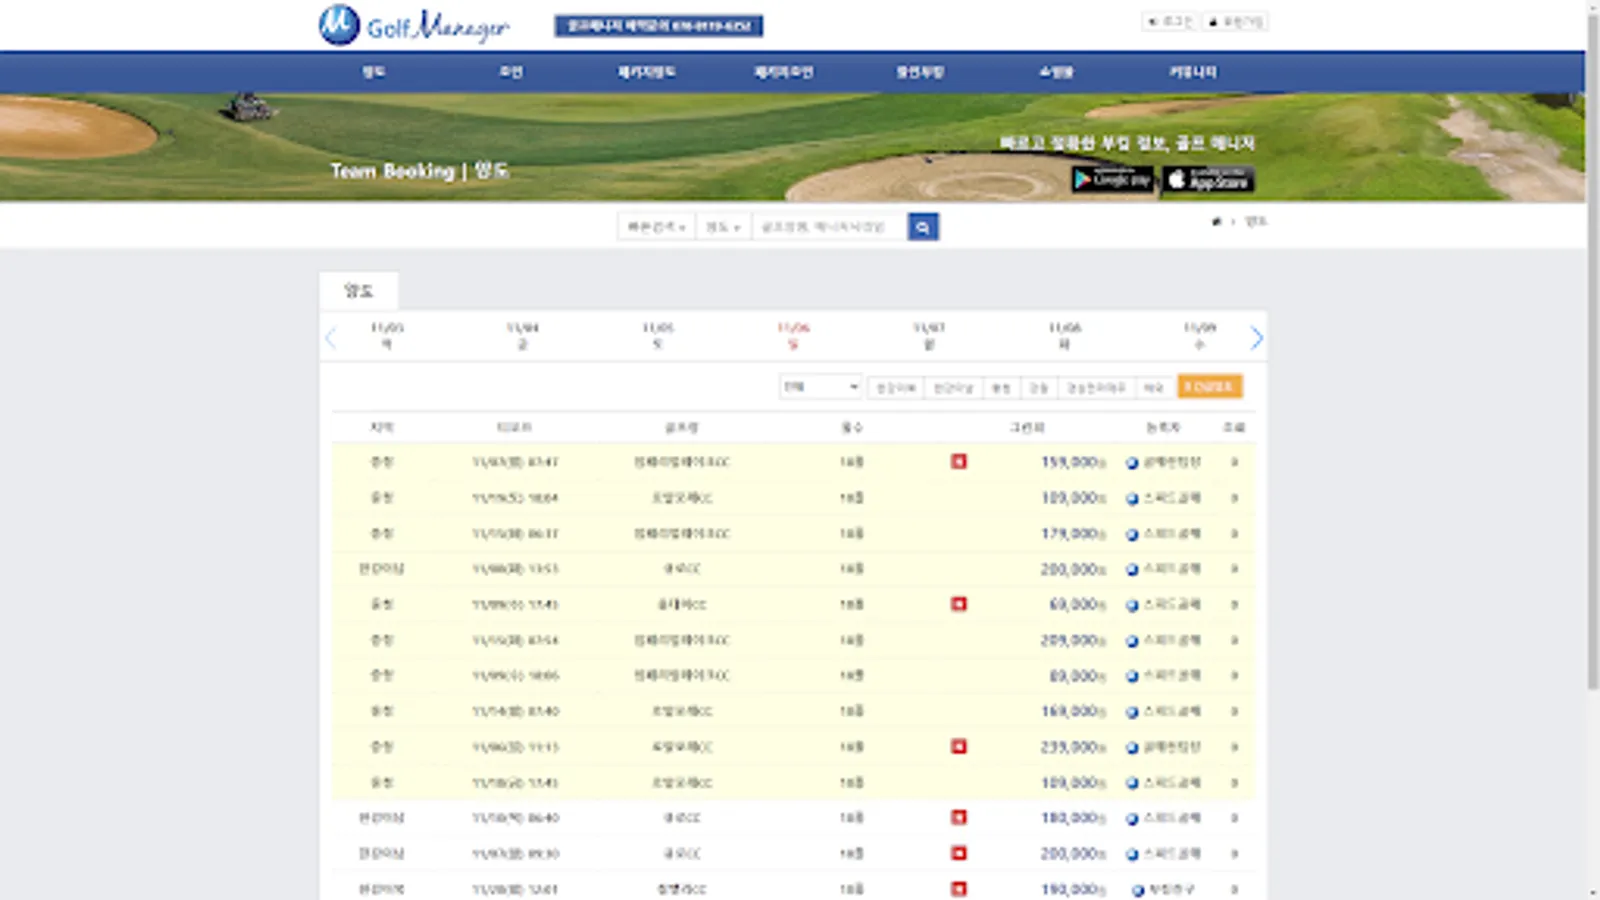Image resolution: width=1600 pixels, height=900 pixels.
Task: Open the 조인 item in the navigation bar
Action: click(x=511, y=72)
